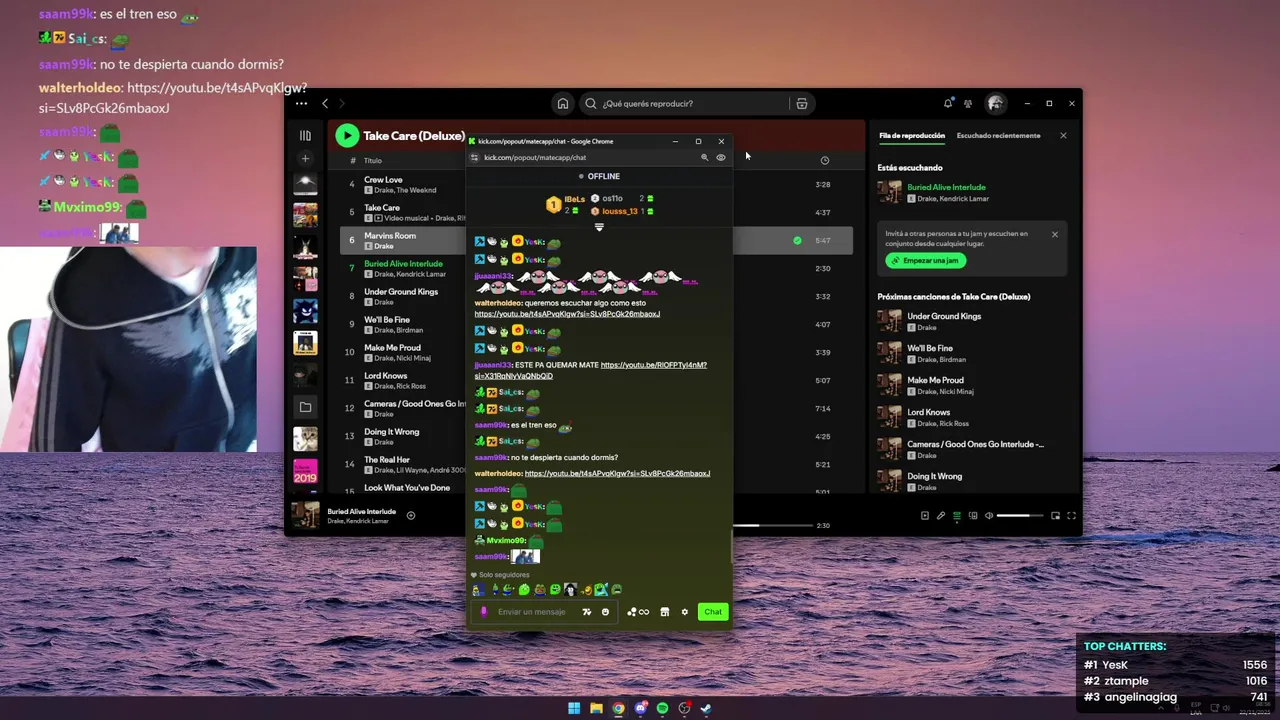Click 'Enviar un mensaje' chat input

click(x=531, y=612)
